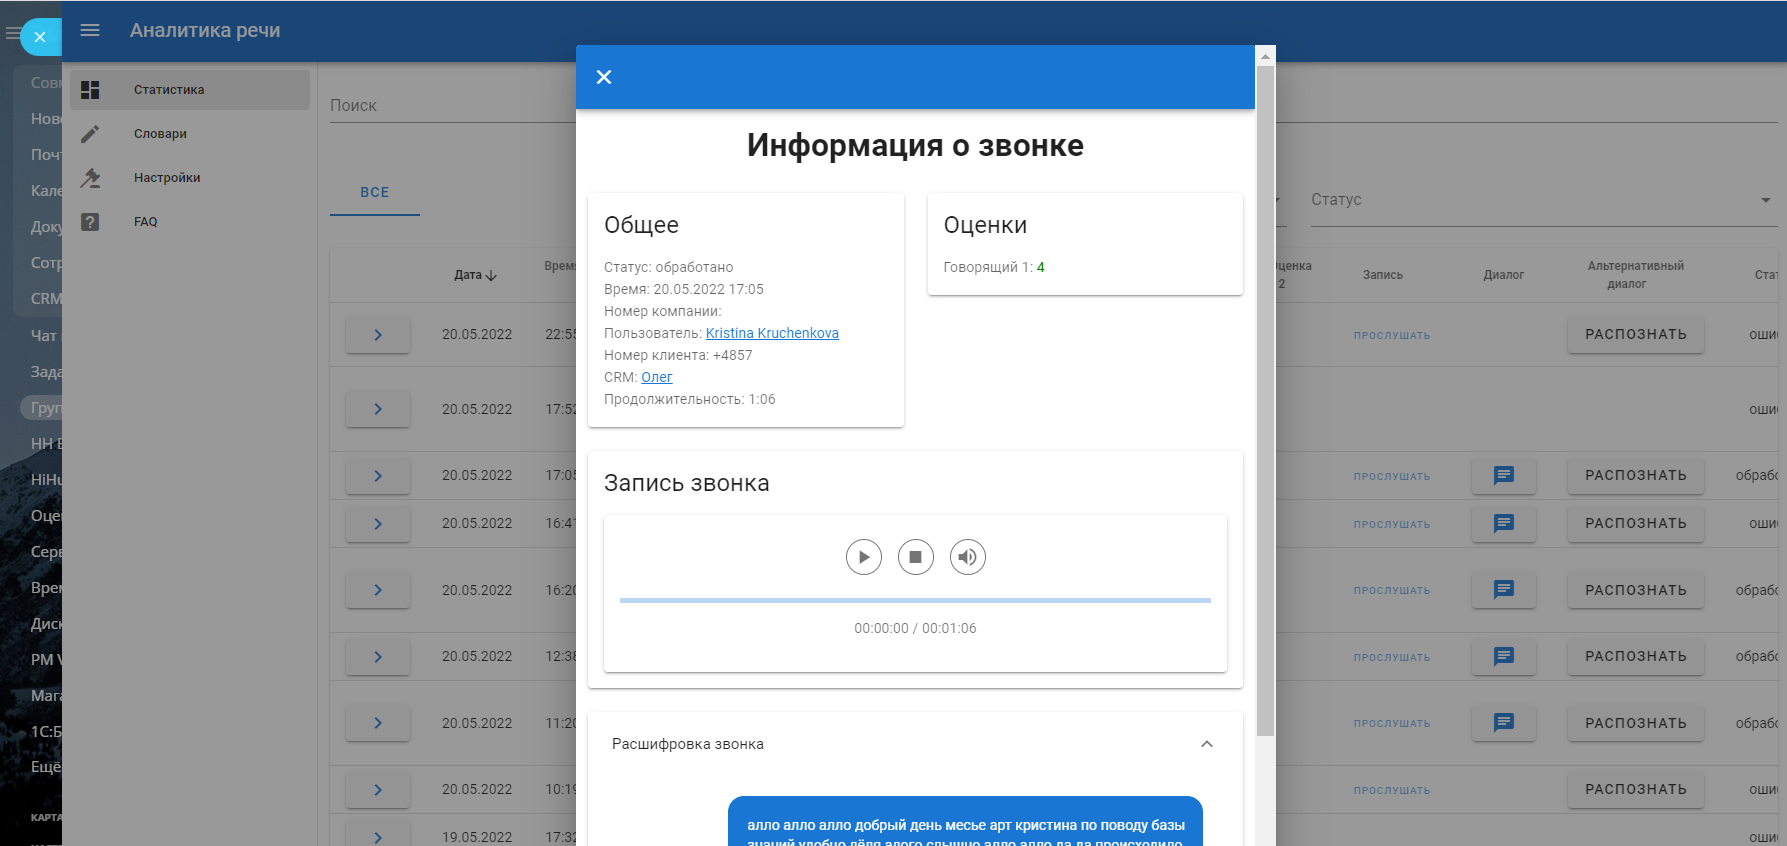Mute the call recording volume
Image resolution: width=1787 pixels, height=846 pixels.
click(x=967, y=557)
